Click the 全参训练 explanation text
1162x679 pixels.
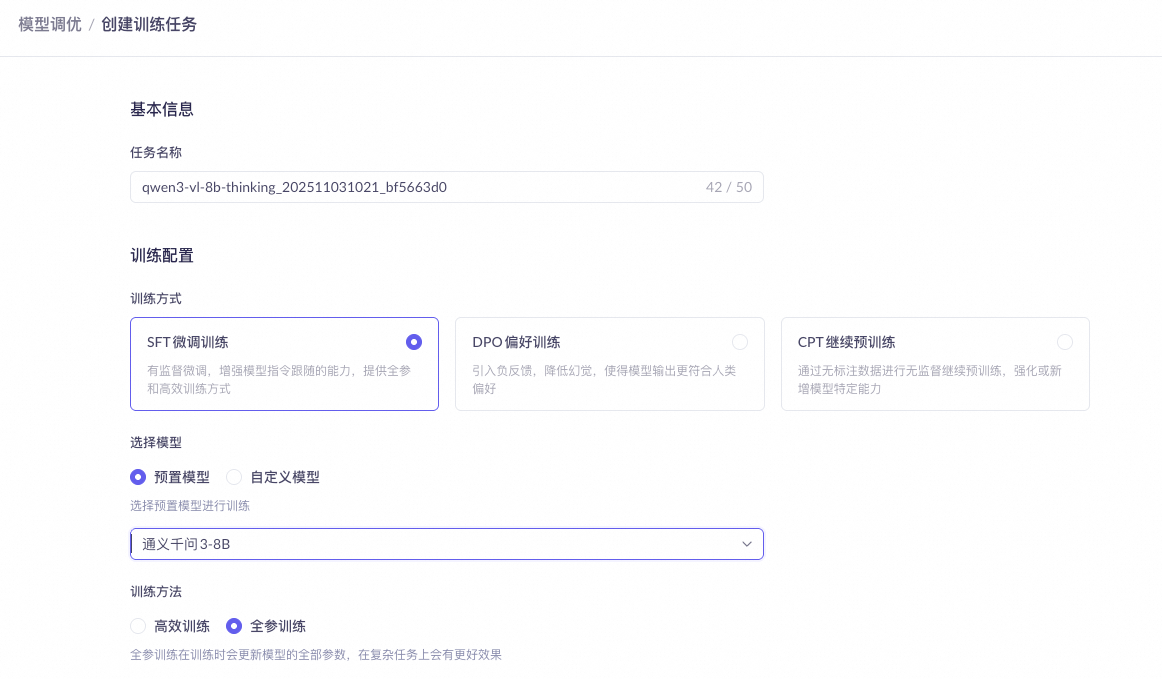(x=316, y=655)
